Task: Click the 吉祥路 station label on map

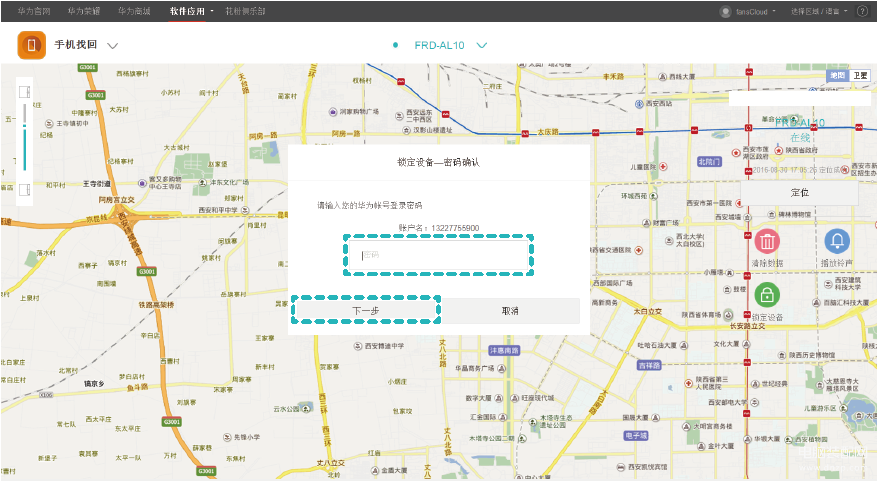Action: 650,366
